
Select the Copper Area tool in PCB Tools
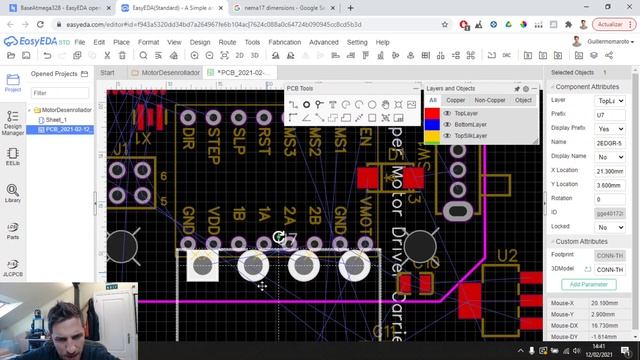click(333, 118)
